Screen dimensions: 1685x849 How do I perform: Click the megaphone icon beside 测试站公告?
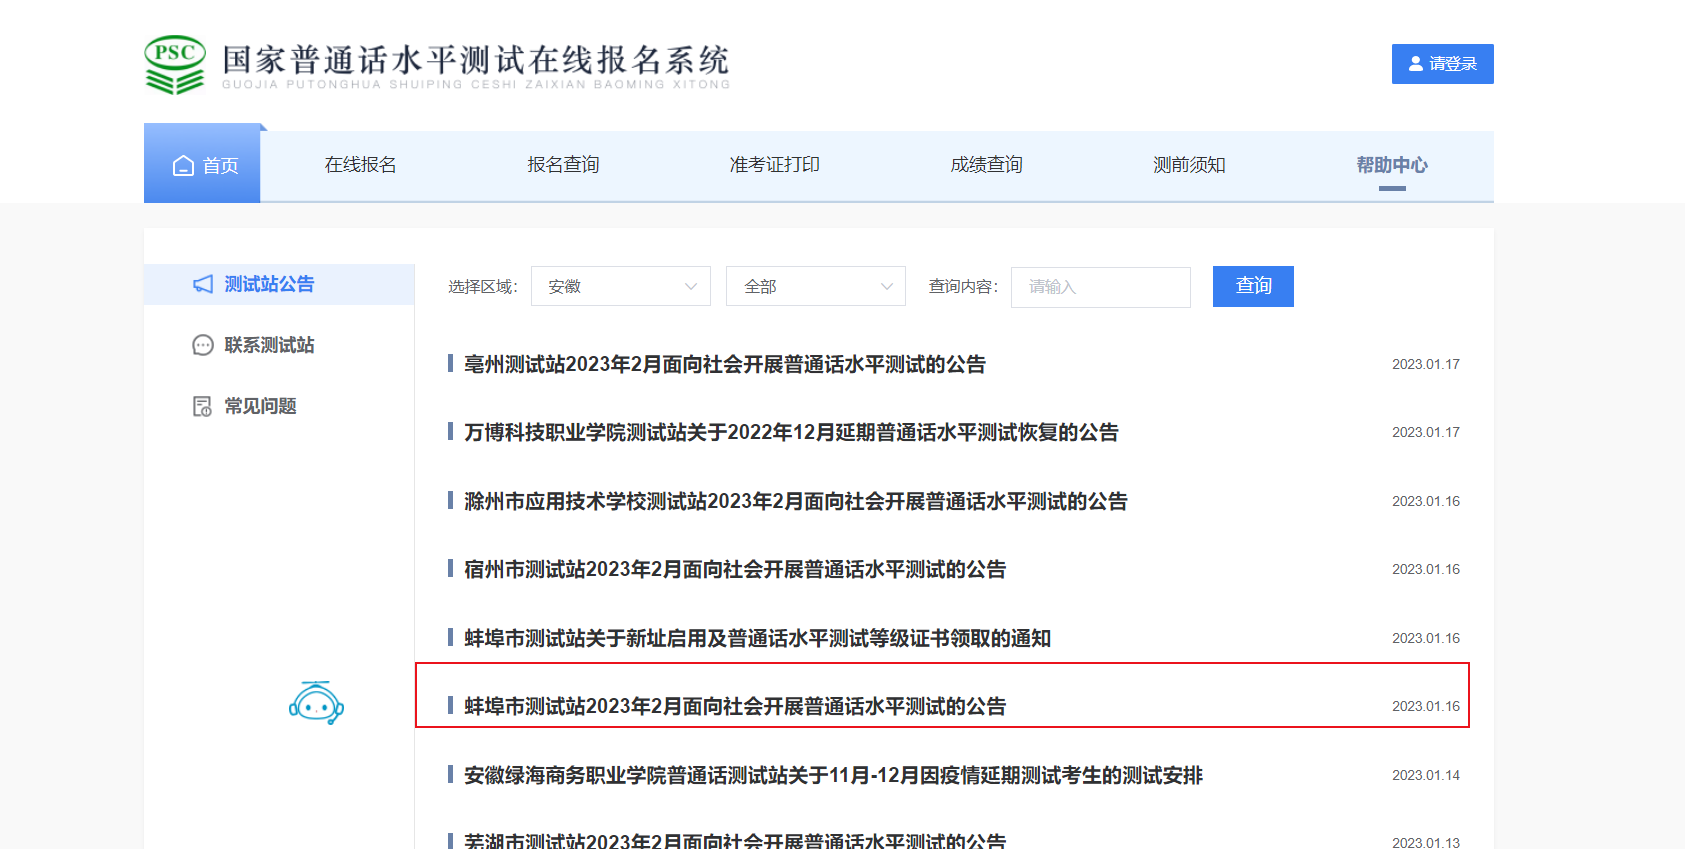click(203, 285)
